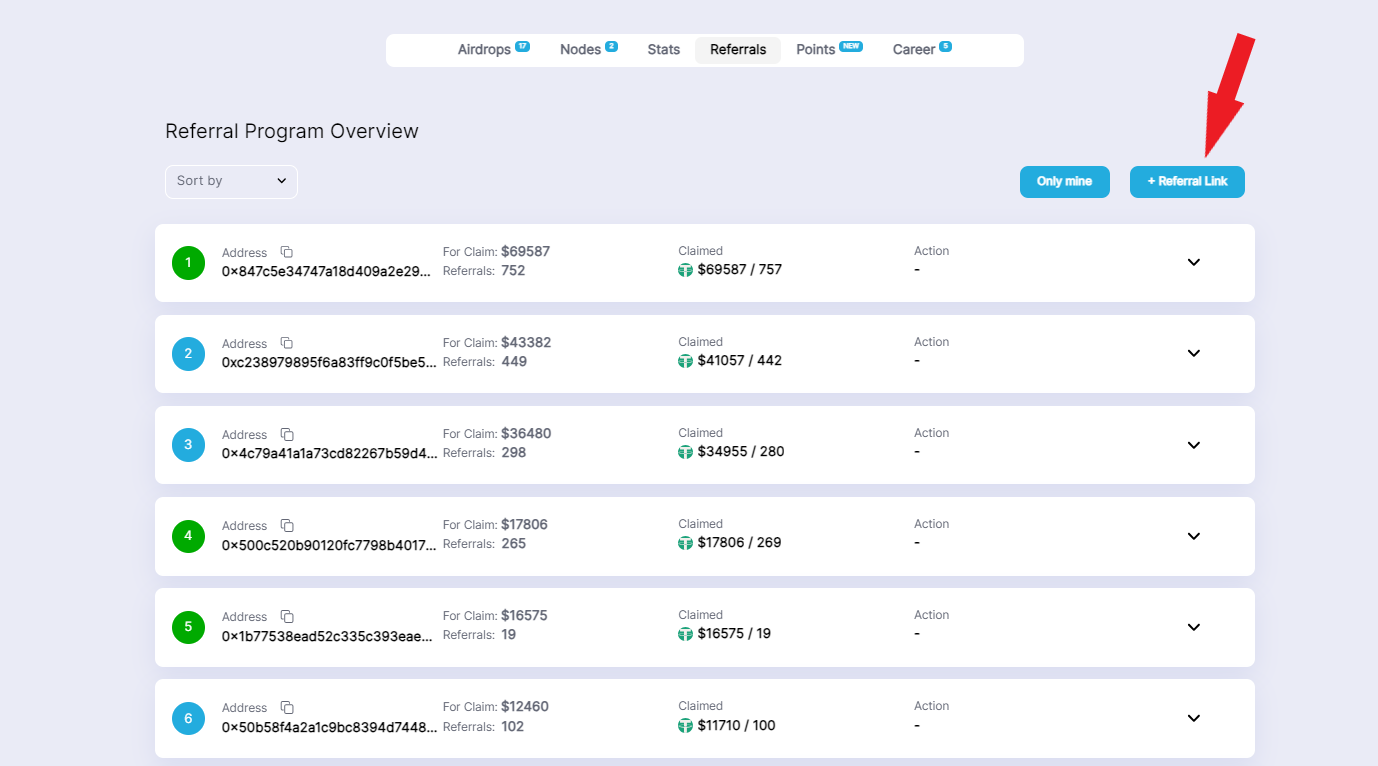Click the Tether icon beside $34955 / 280
1378x766 pixels.
(x=685, y=452)
